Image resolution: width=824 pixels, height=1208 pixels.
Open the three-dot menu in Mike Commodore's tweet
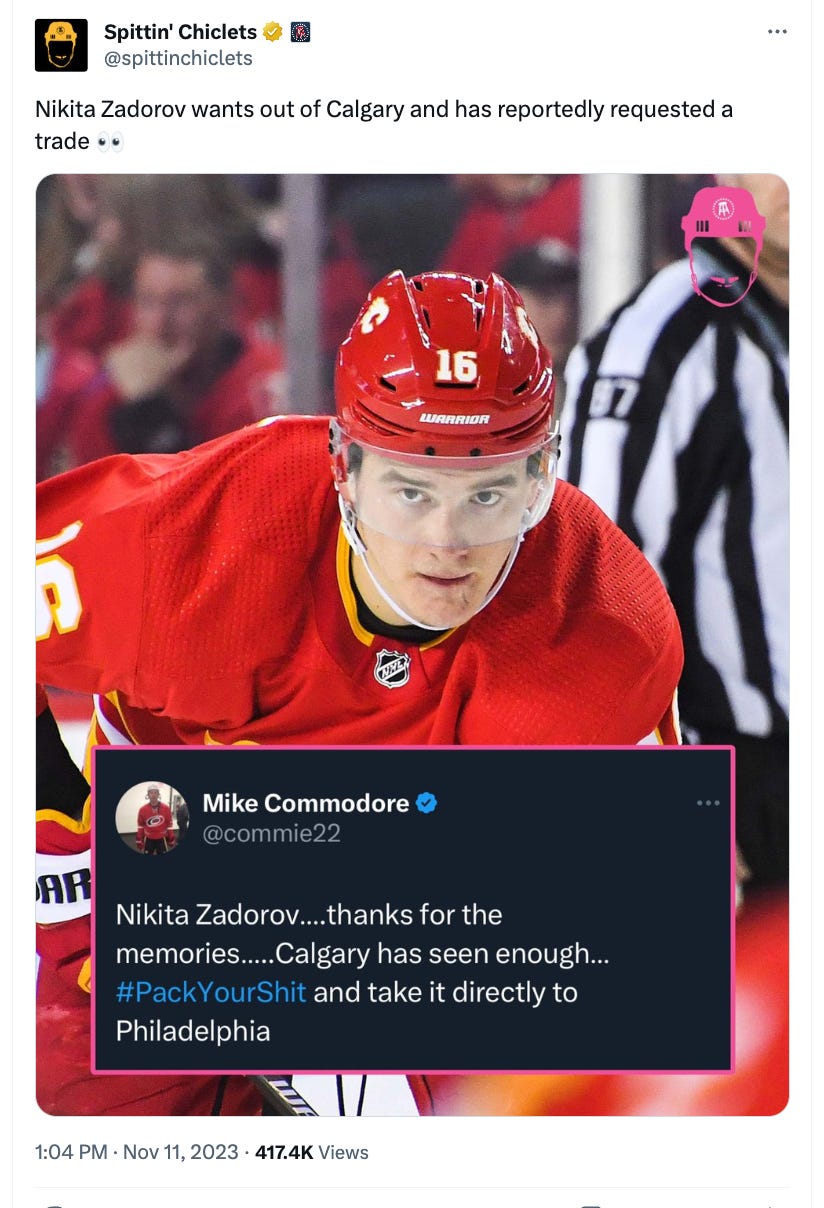(708, 802)
